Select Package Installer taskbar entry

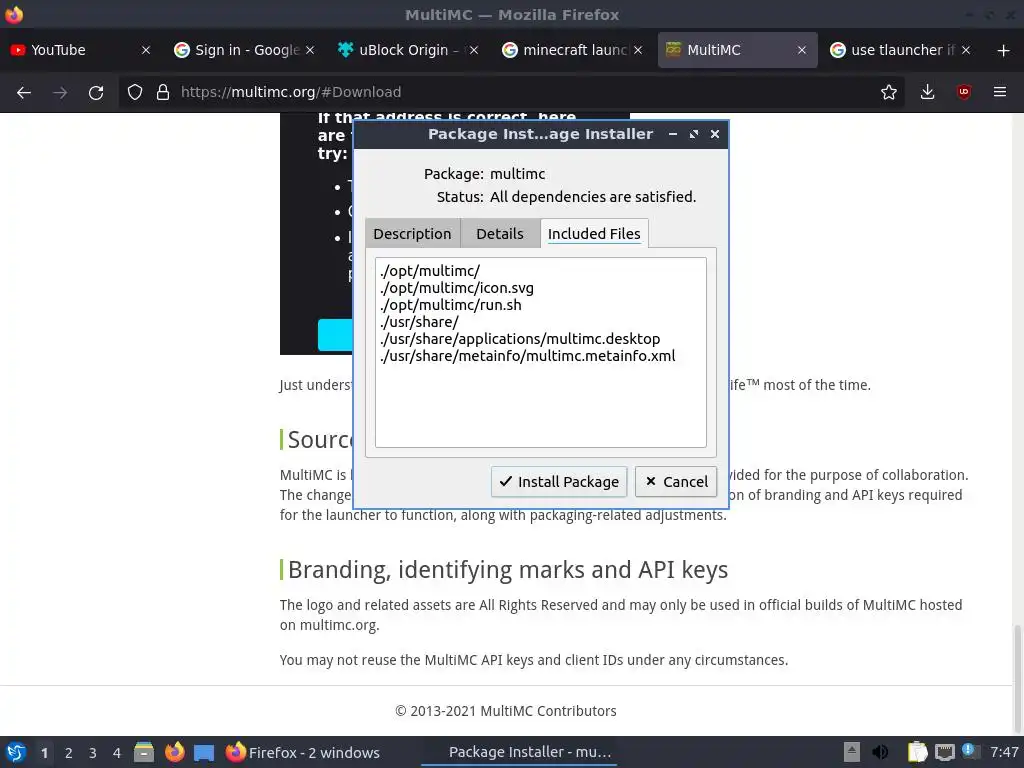pyautogui.click(x=519, y=752)
